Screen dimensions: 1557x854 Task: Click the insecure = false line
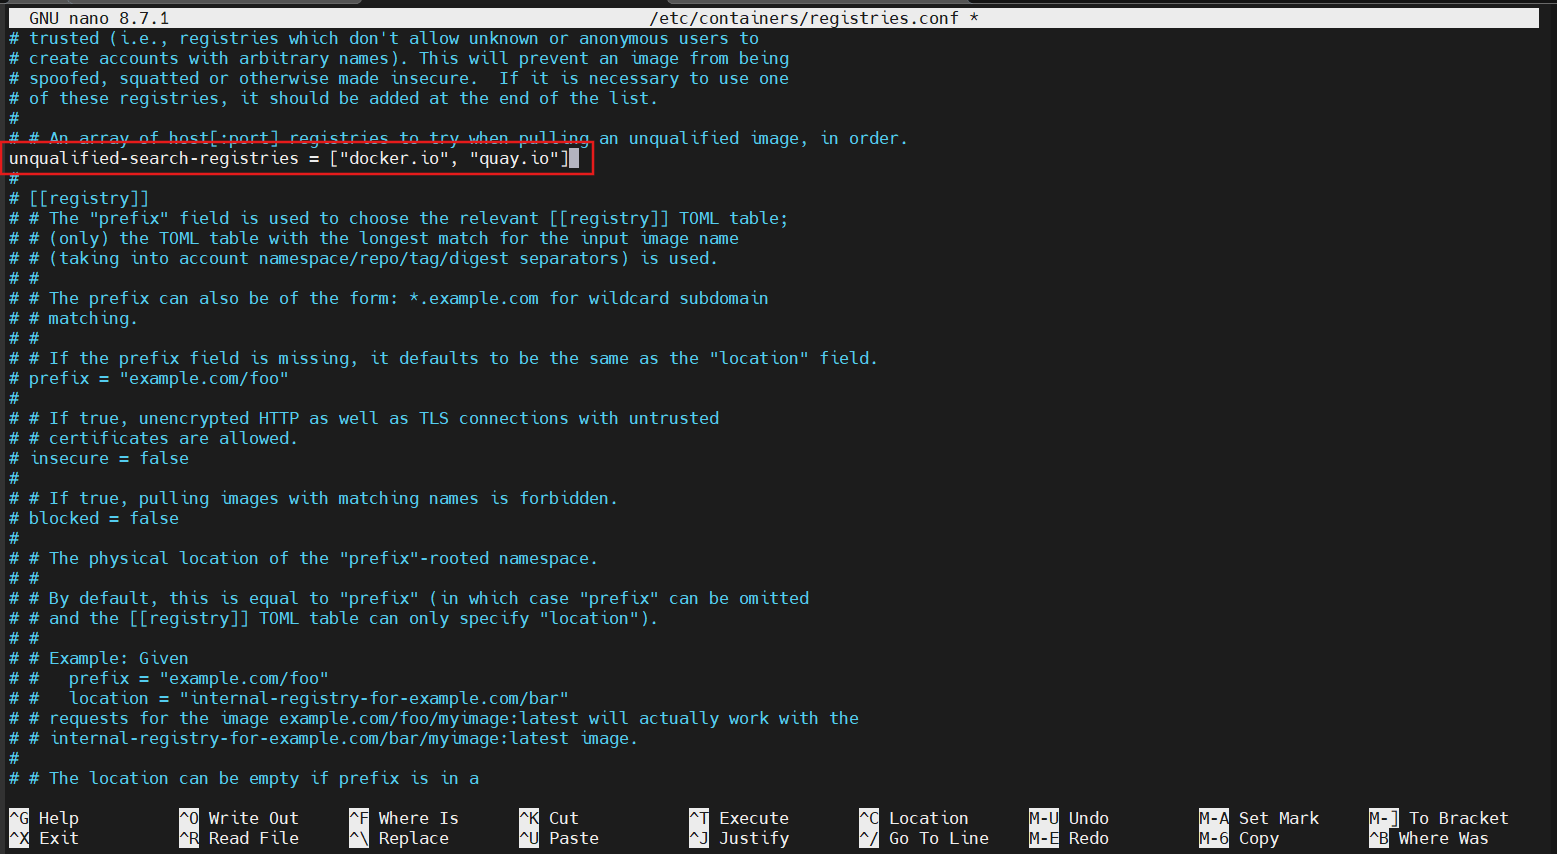(x=99, y=458)
